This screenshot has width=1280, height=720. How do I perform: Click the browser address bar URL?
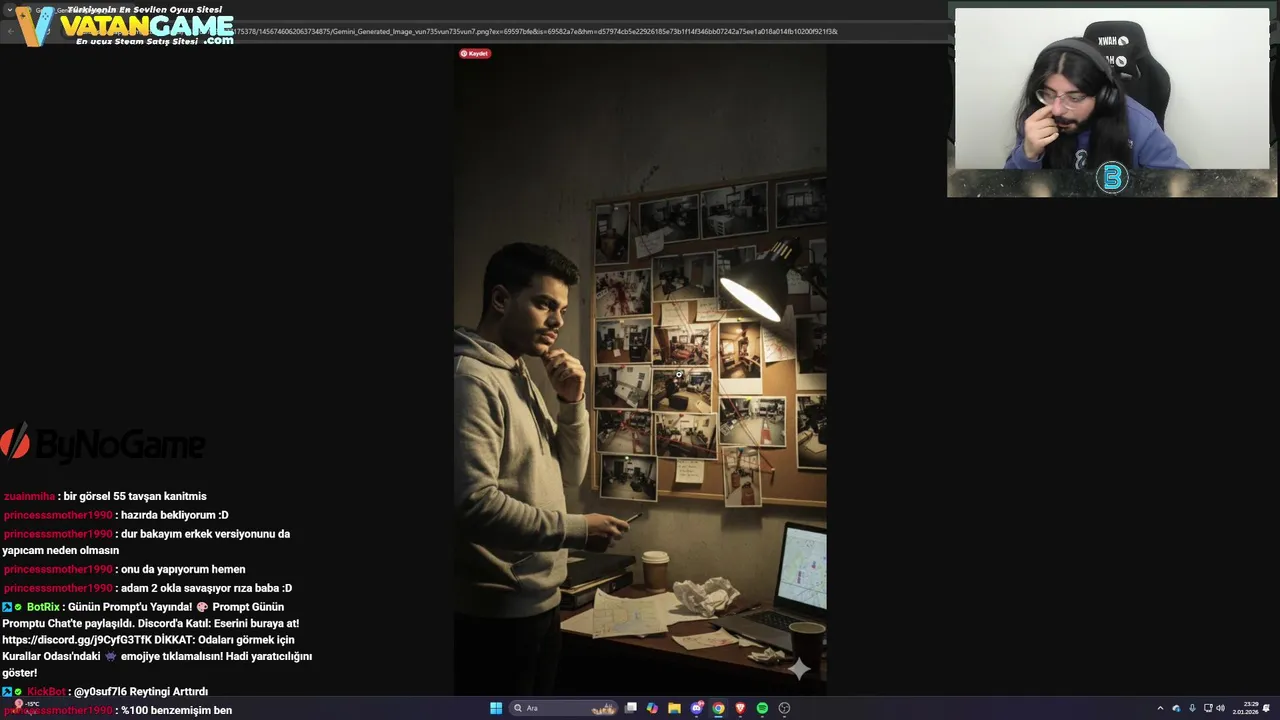(535, 31)
